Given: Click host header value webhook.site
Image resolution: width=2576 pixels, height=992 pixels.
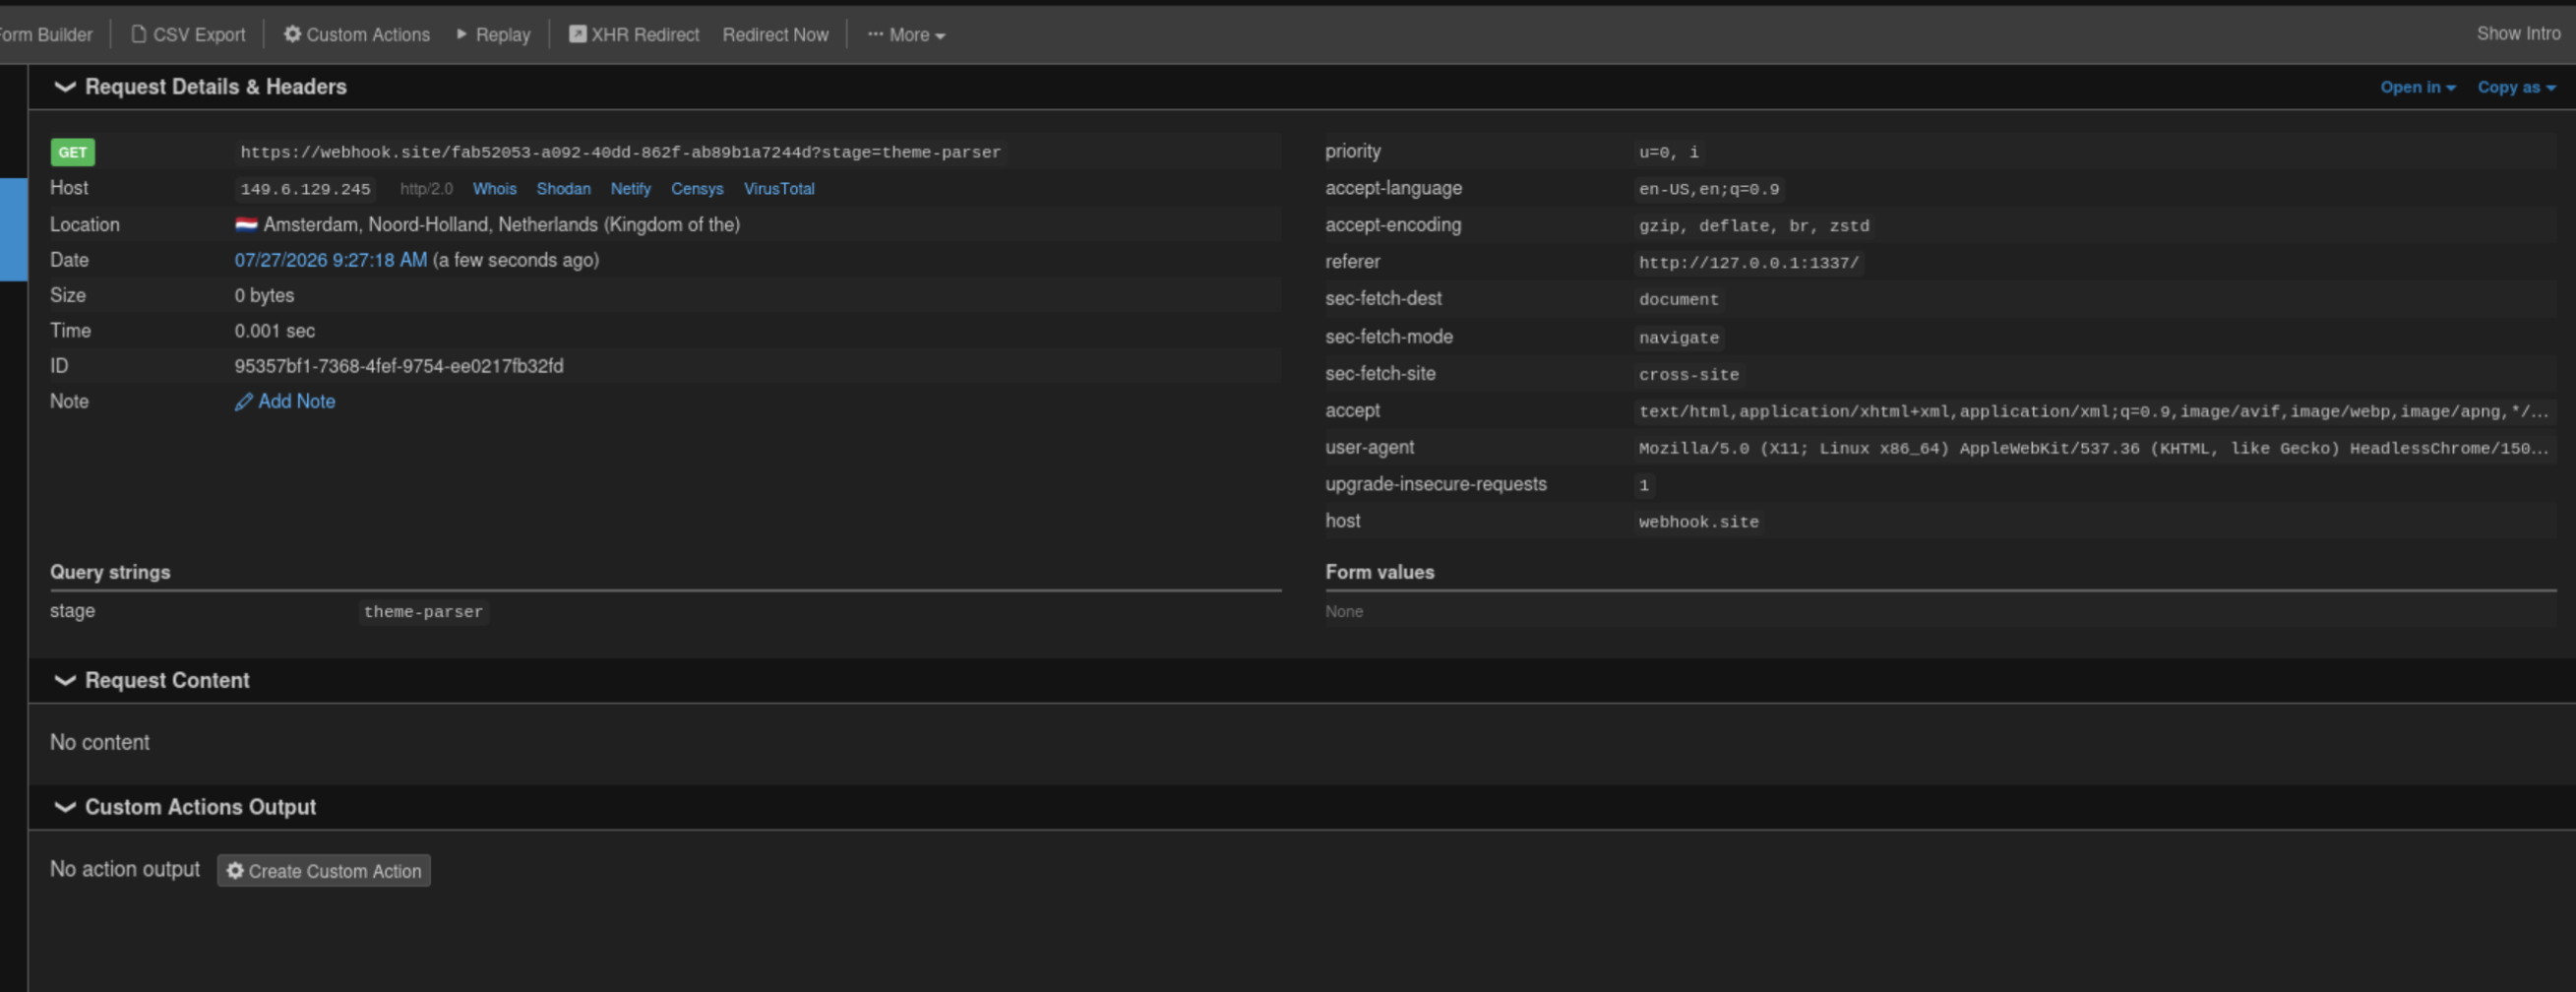Looking at the screenshot, I should pyautogui.click(x=1698, y=522).
